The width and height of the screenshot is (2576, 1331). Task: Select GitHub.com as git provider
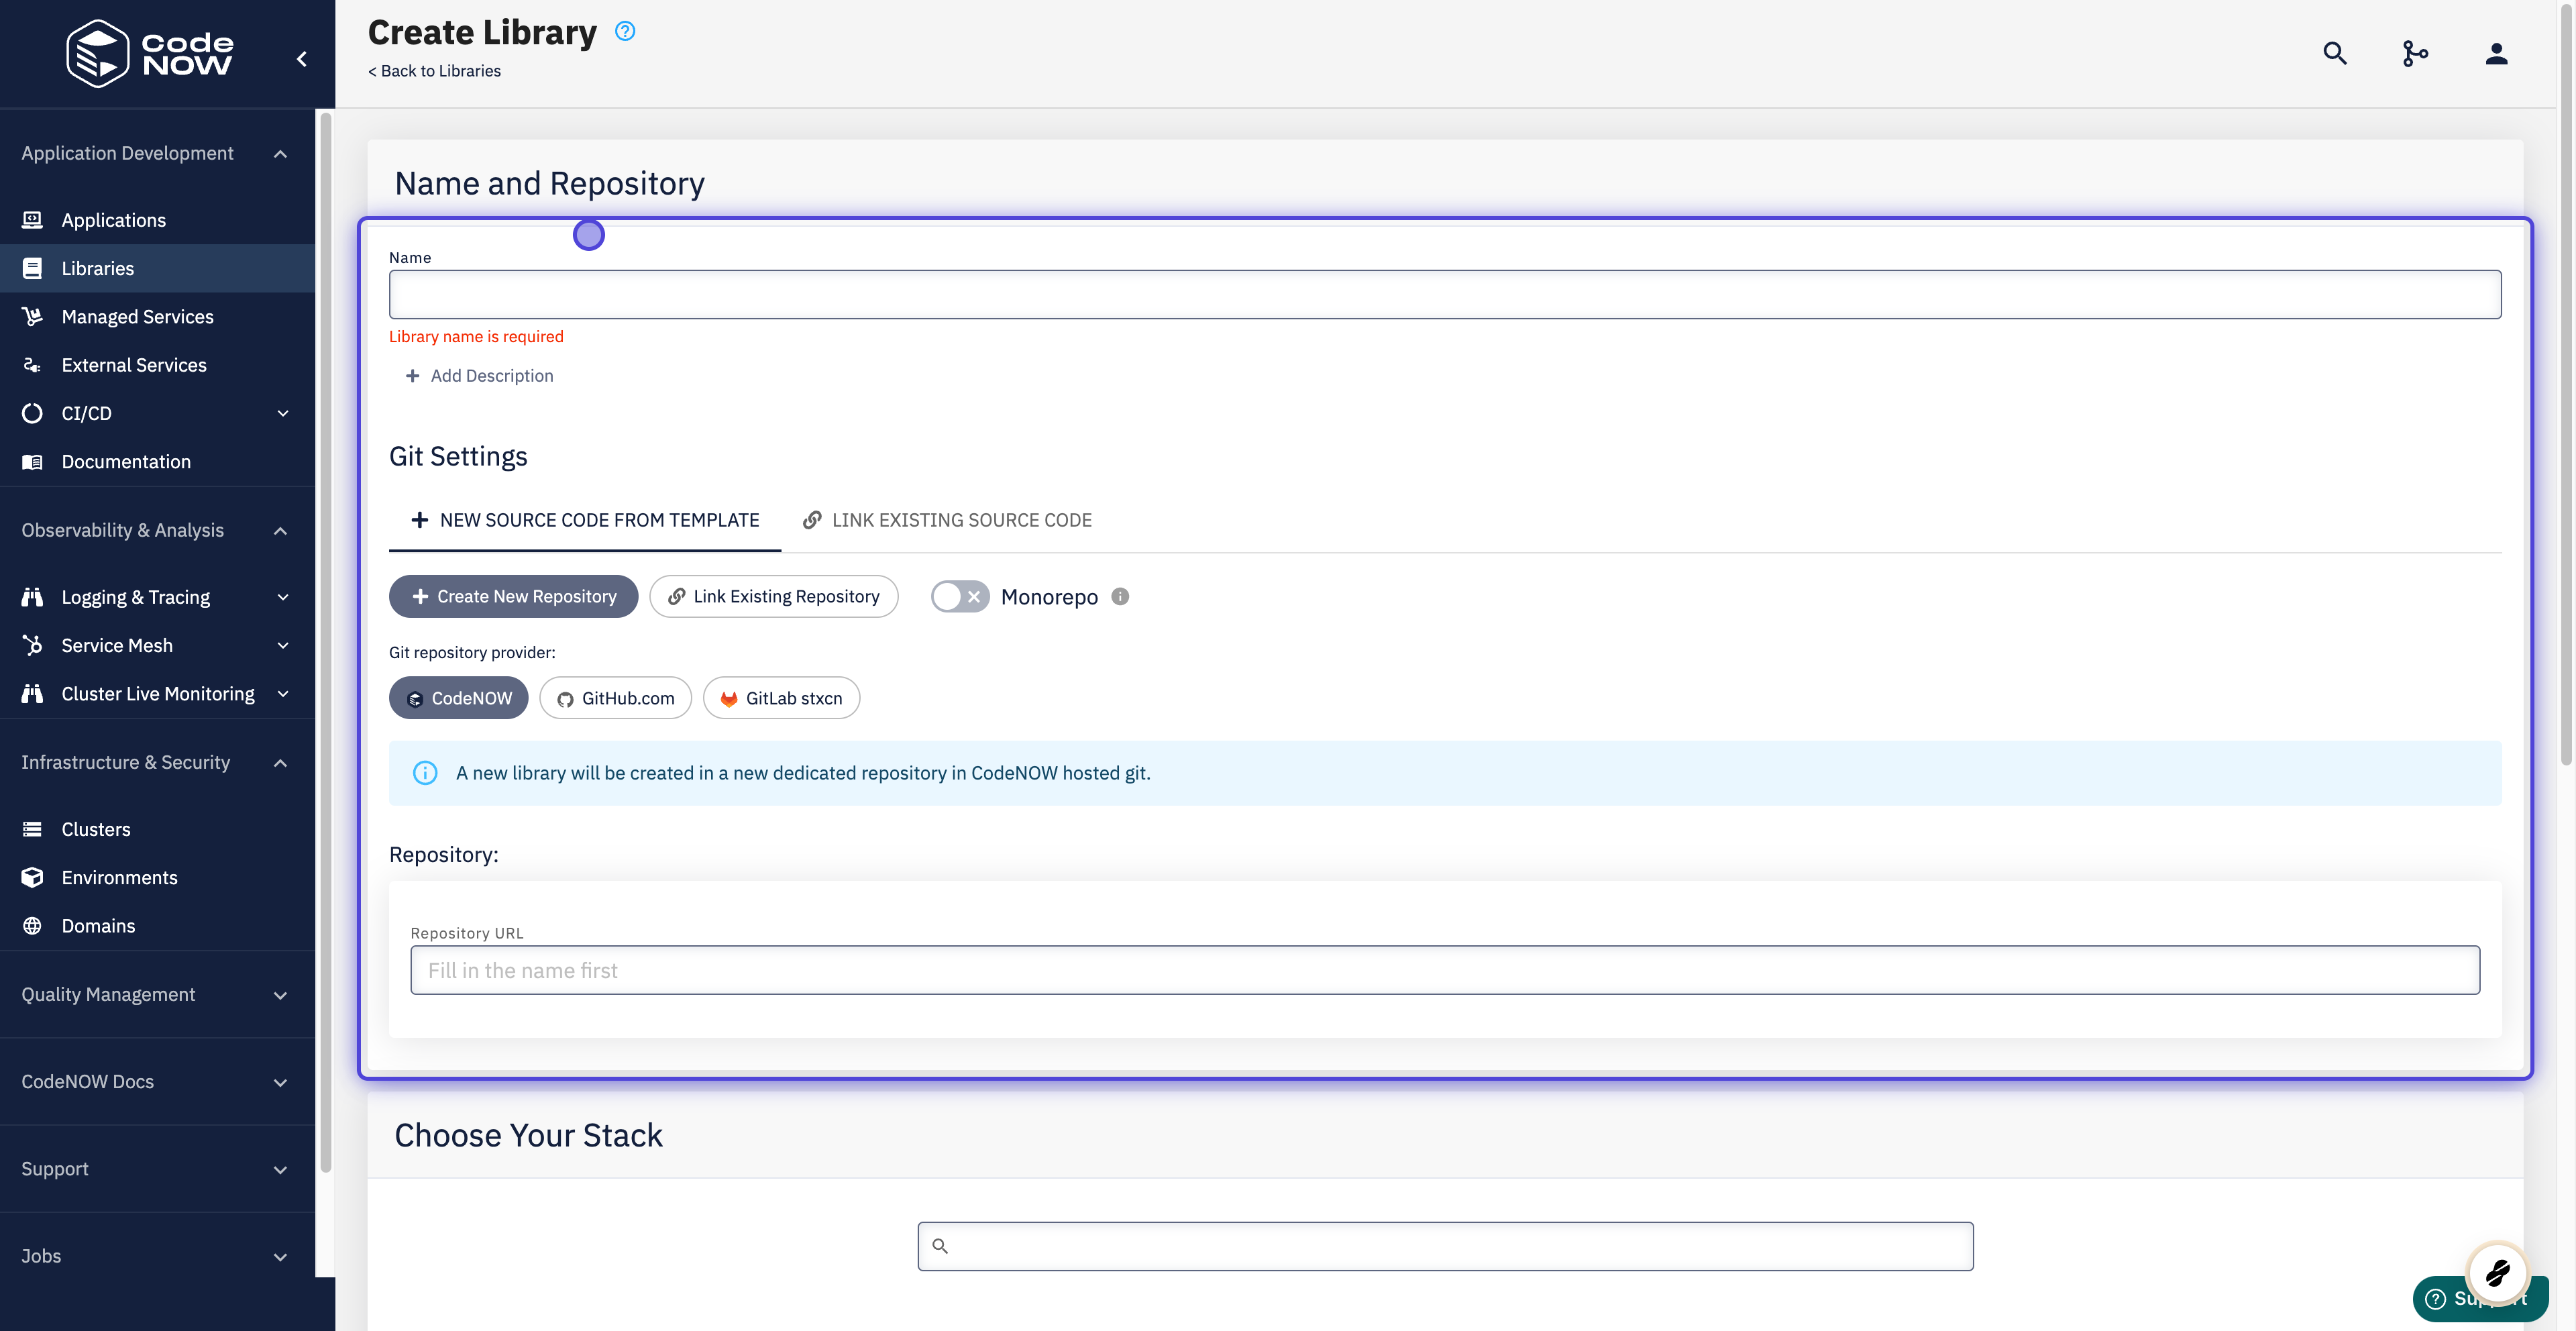point(616,698)
